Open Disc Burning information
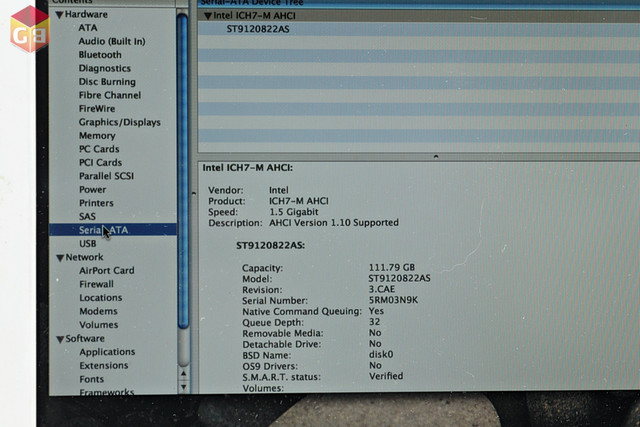Image resolution: width=640 pixels, height=427 pixels. pos(107,82)
